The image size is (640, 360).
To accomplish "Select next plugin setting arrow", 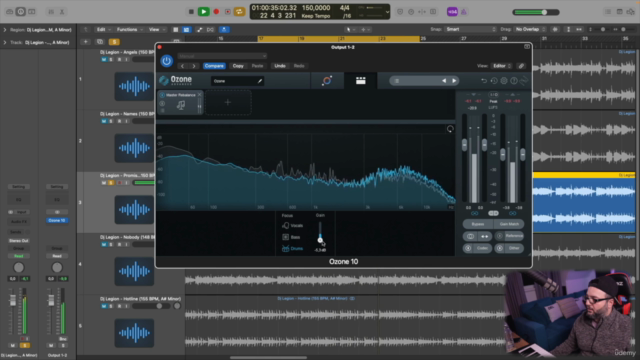I will click(194, 66).
